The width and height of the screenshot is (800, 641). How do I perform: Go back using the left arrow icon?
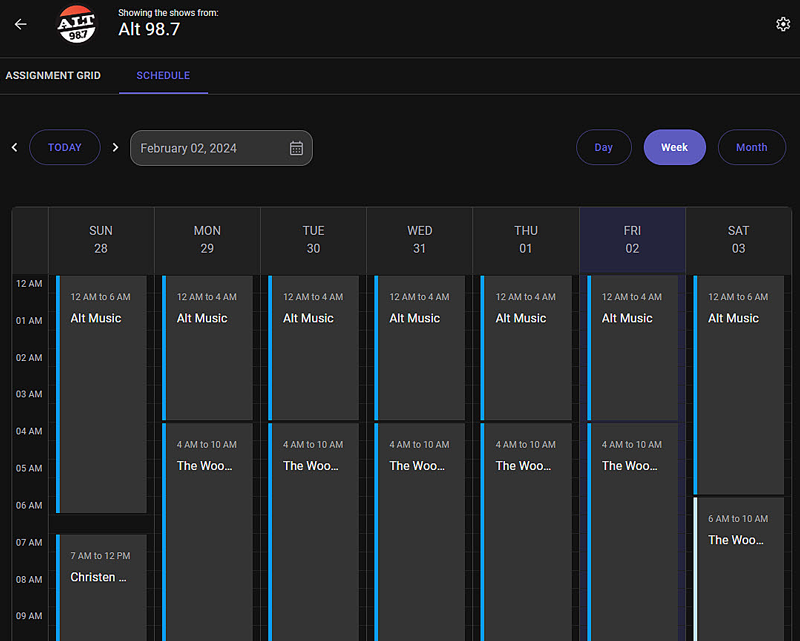tap(20, 24)
